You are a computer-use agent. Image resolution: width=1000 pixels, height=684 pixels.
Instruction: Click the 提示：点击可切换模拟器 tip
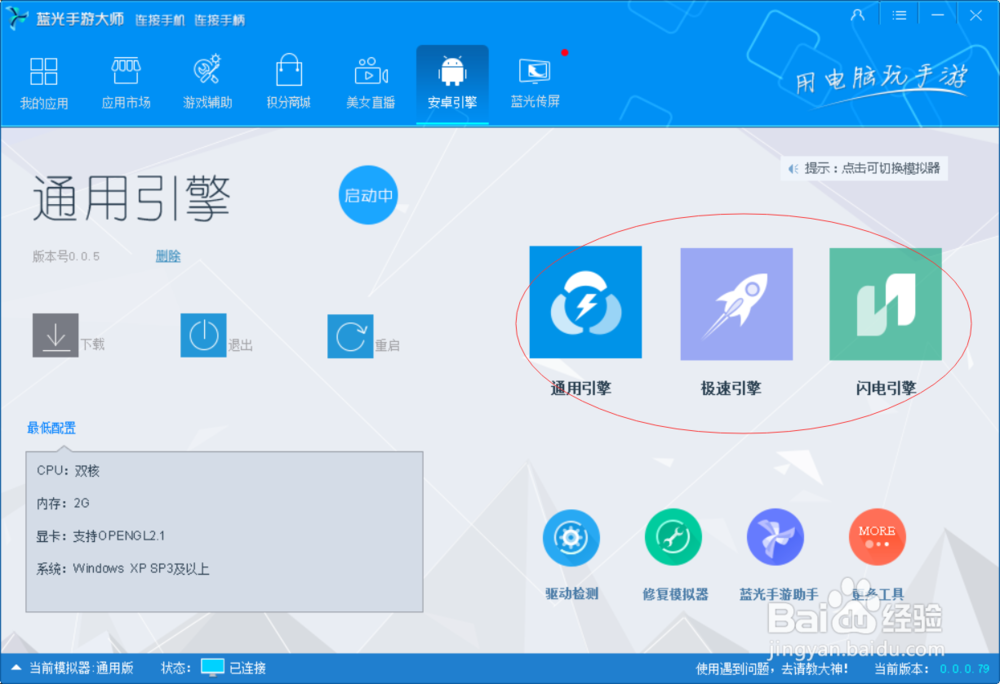click(x=864, y=168)
